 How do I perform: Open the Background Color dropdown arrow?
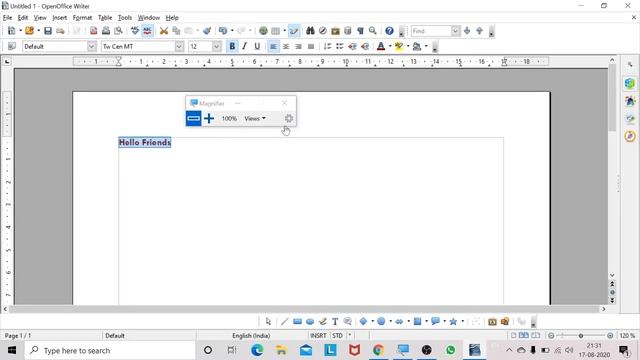pos(426,47)
